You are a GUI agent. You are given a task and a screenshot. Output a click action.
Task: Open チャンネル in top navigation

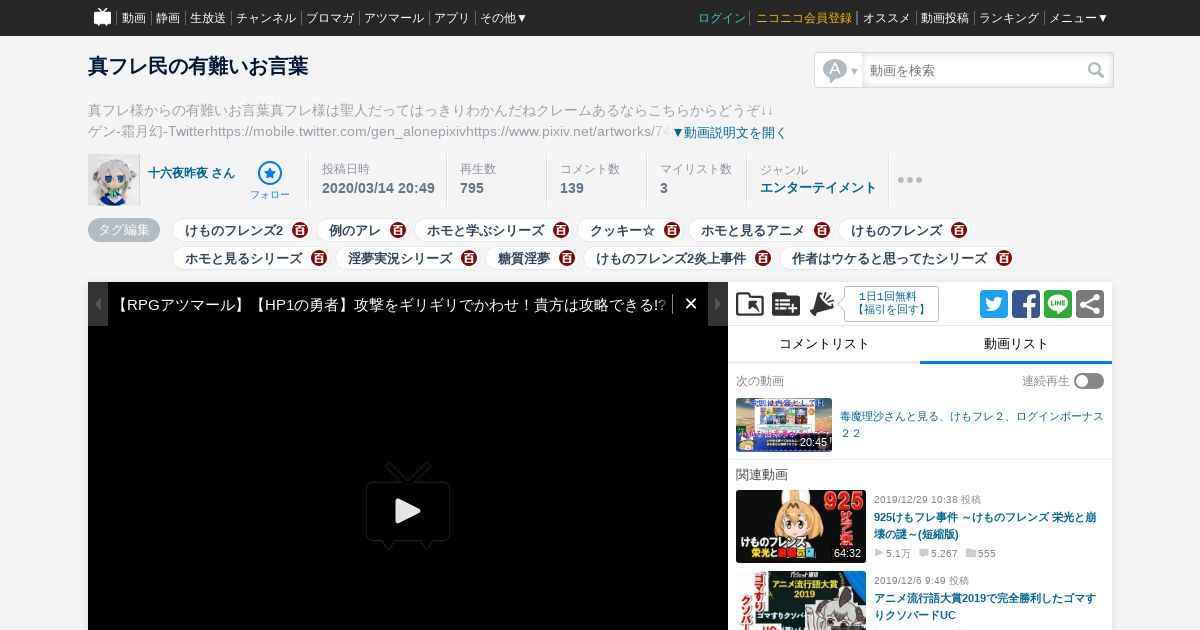coord(266,18)
